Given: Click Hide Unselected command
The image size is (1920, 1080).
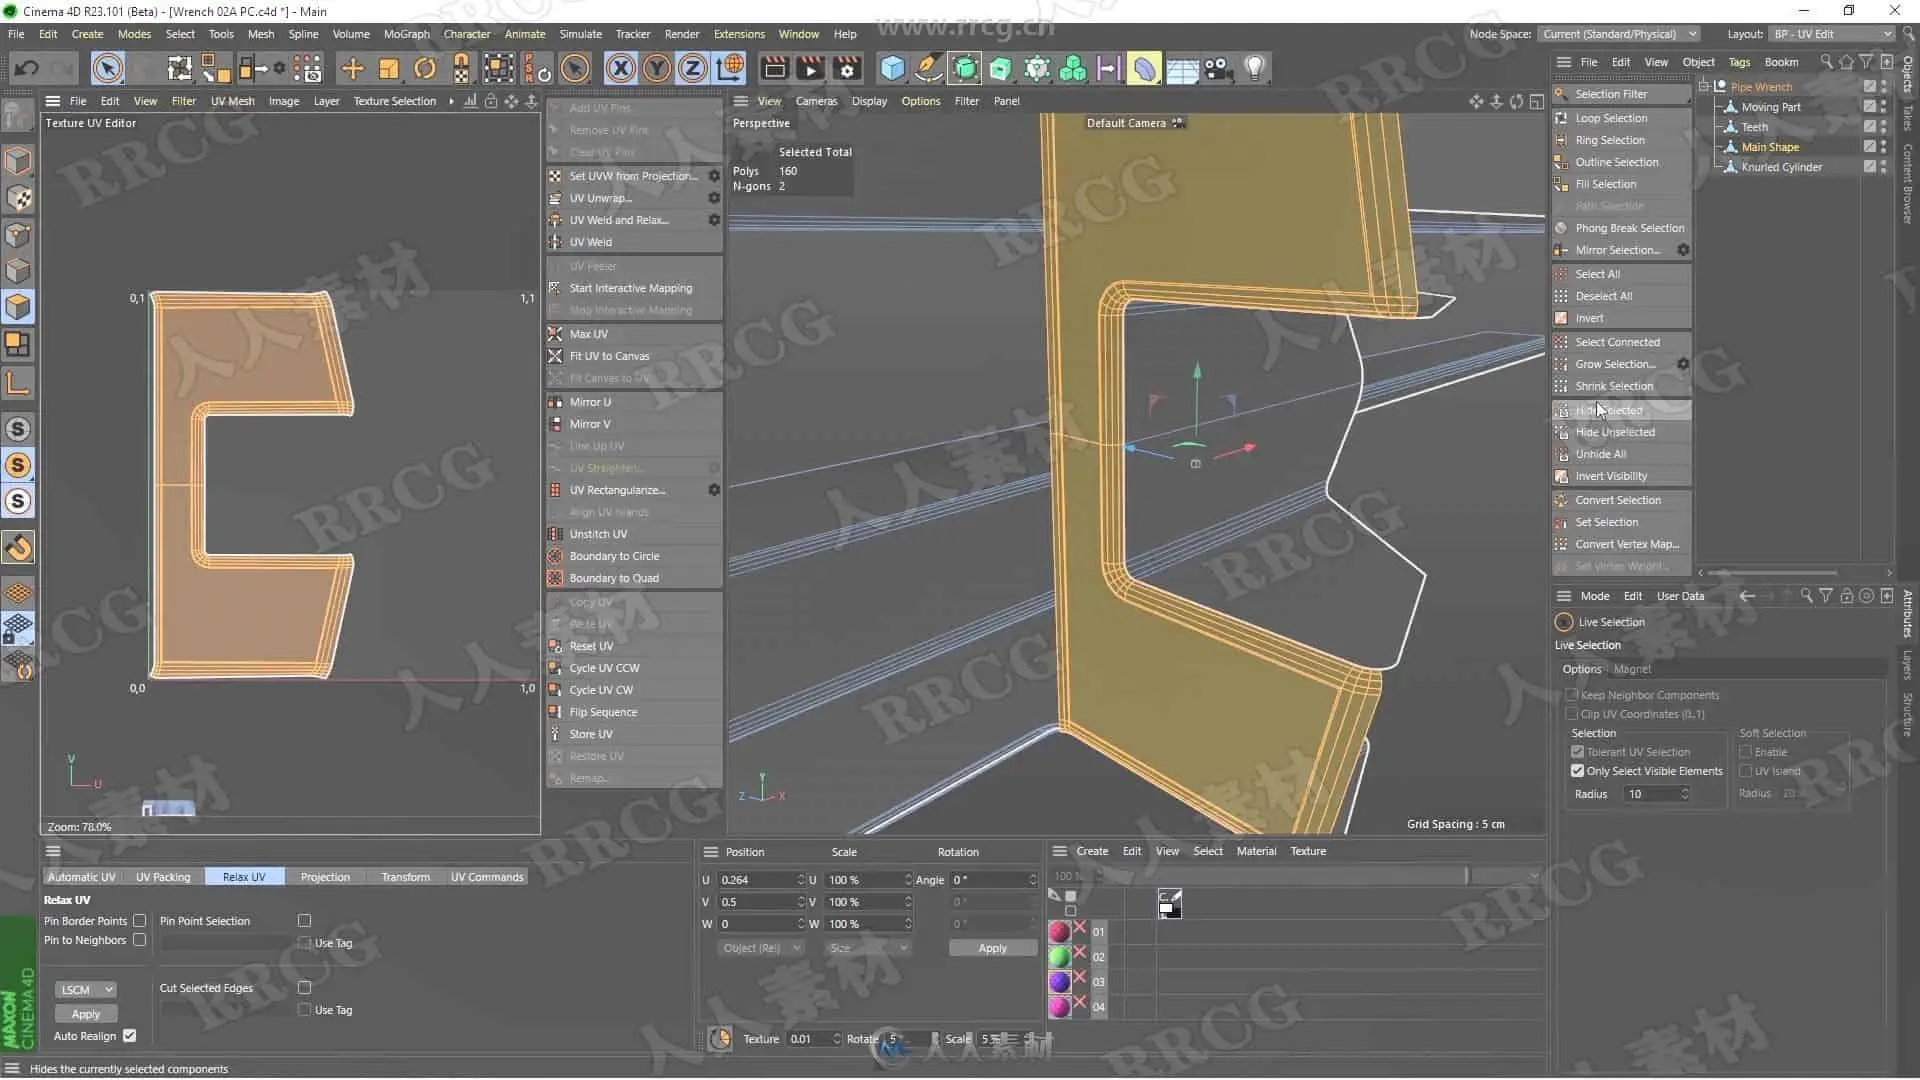Looking at the screenshot, I should [1614, 432].
